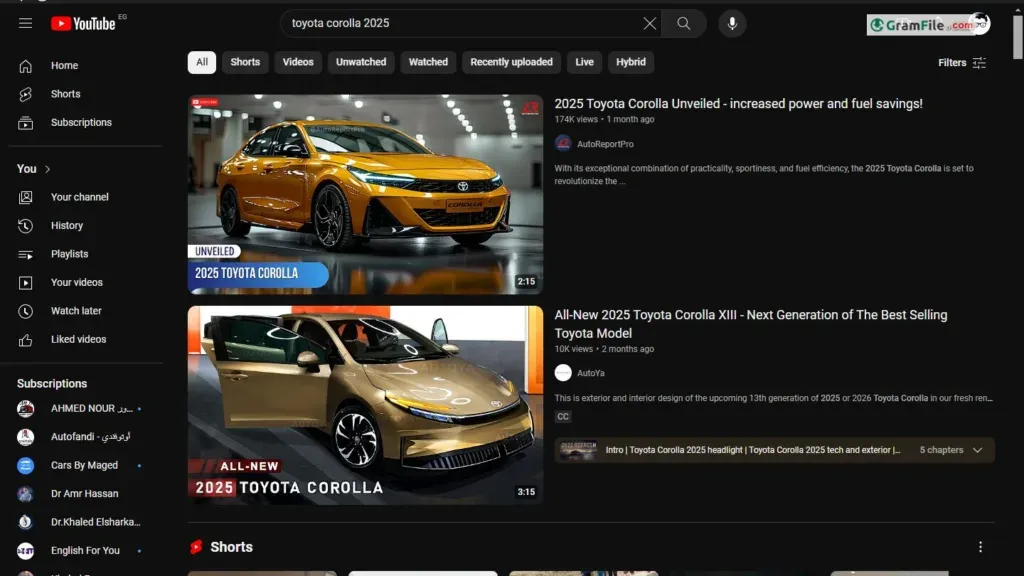Image resolution: width=1024 pixels, height=576 pixels.
Task: Open the '2025 Toyota Corolla Unveiled' title
Action: coord(738,104)
